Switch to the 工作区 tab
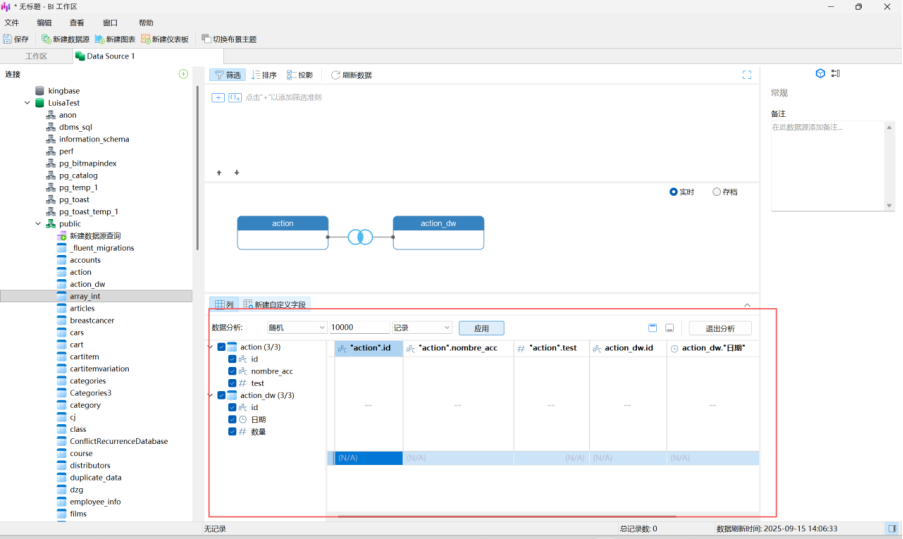 [36, 56]
